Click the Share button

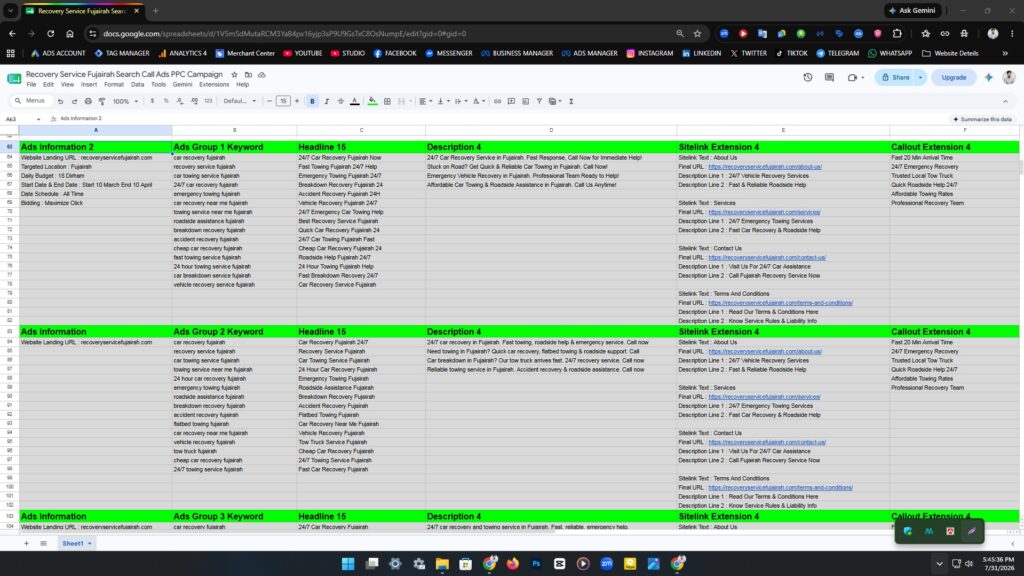[895, 77]
